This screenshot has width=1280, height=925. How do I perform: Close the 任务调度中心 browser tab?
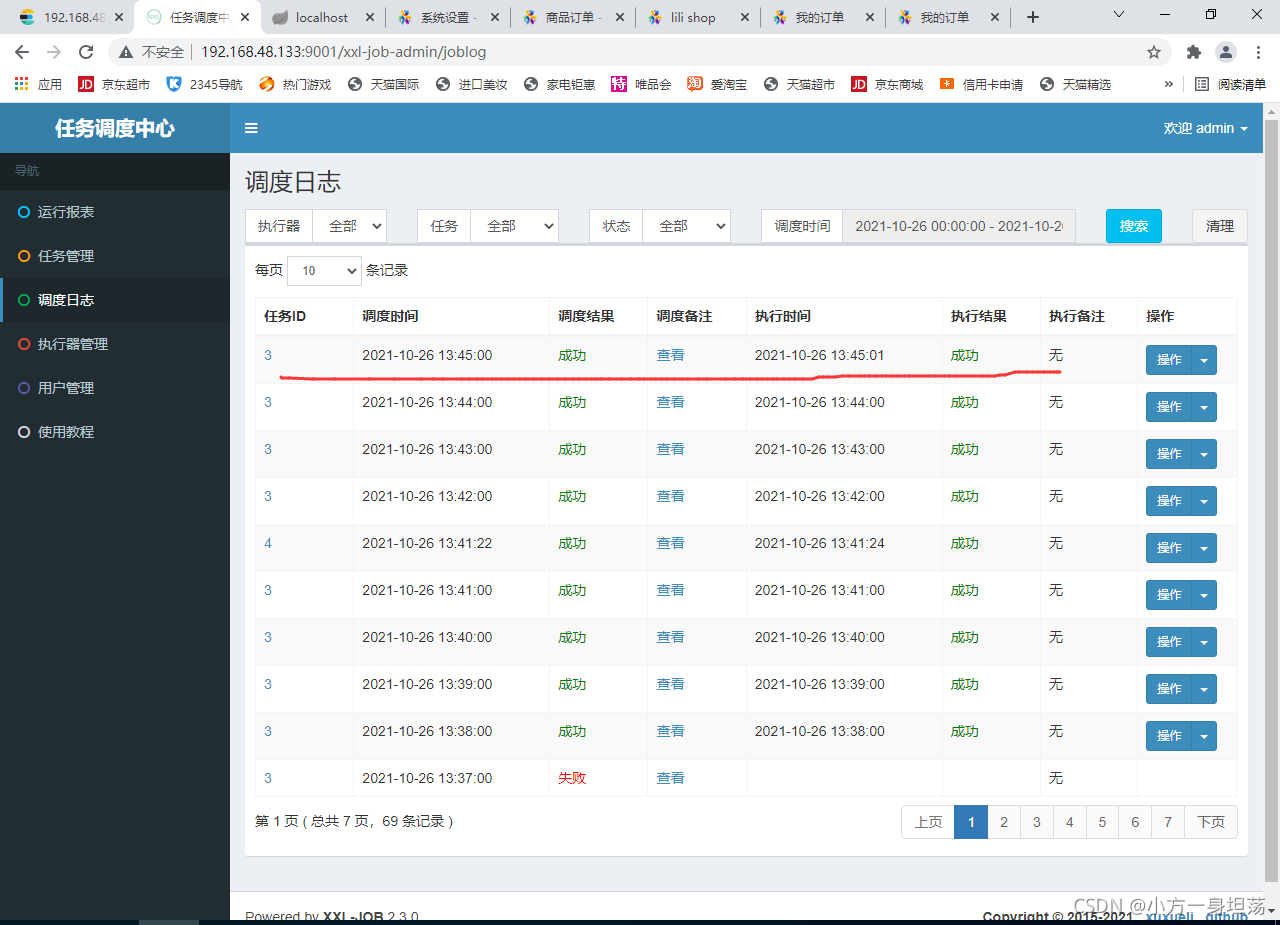244,17
